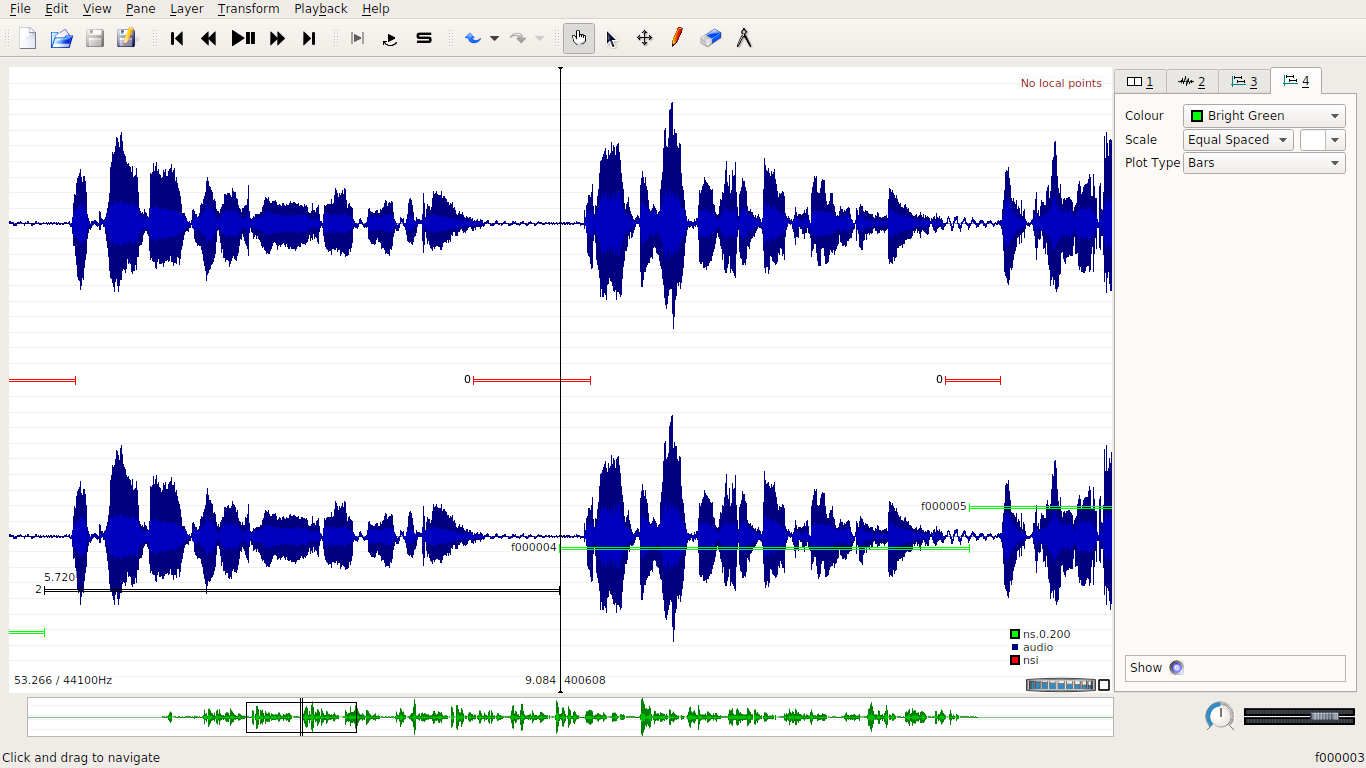This screenshot has width=1366, height=768.
Task: Select the Draw pencil tool
Action: [x=677, y=38]
